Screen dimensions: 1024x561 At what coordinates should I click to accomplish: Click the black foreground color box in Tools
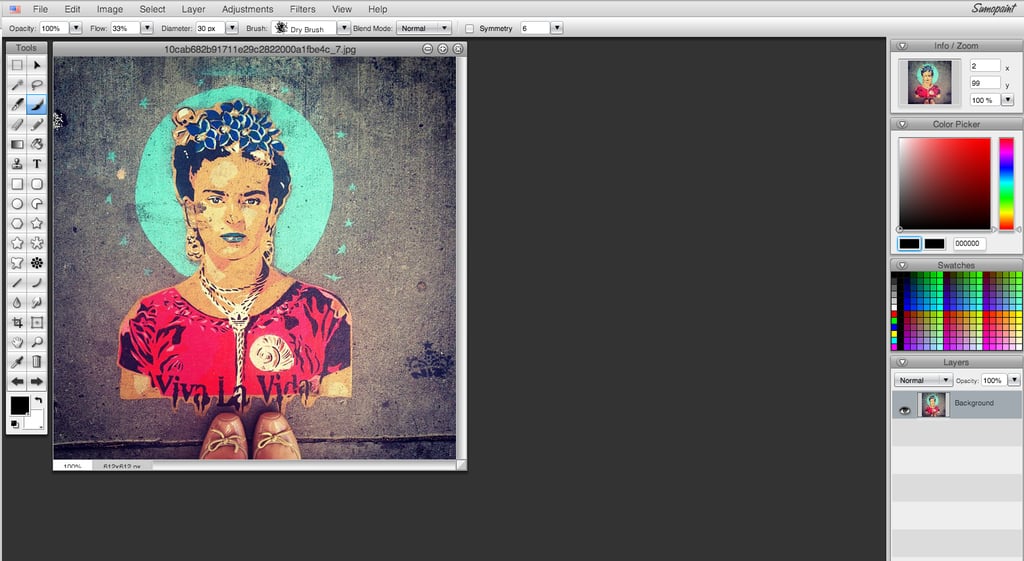[20, 406]
